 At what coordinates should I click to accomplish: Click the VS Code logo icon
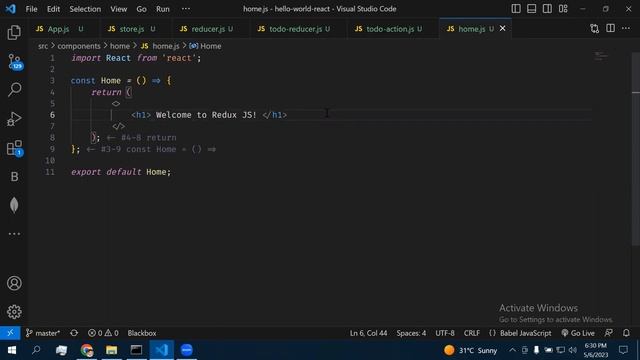tap(11, 9)
